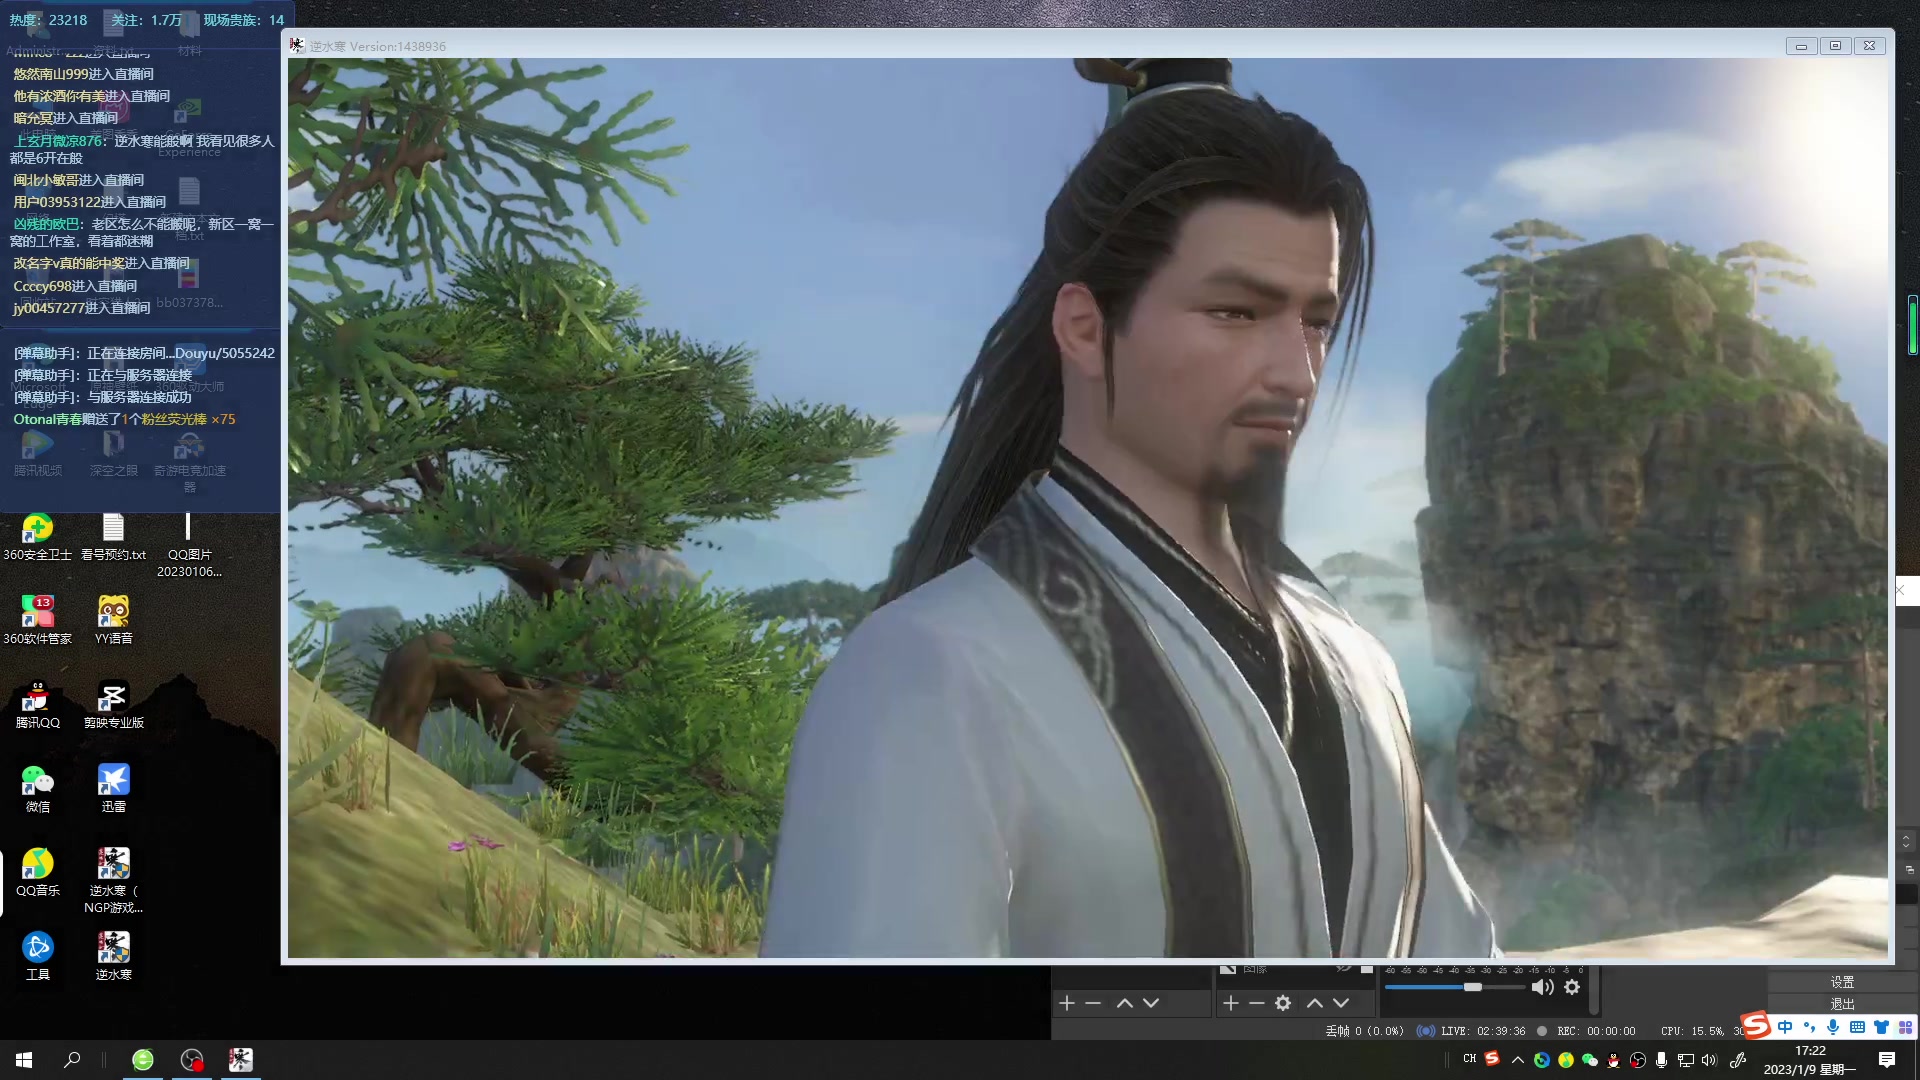Open OBS source properties gear
This screenshot has height=1080, width=1920.
point(1283,1003)
